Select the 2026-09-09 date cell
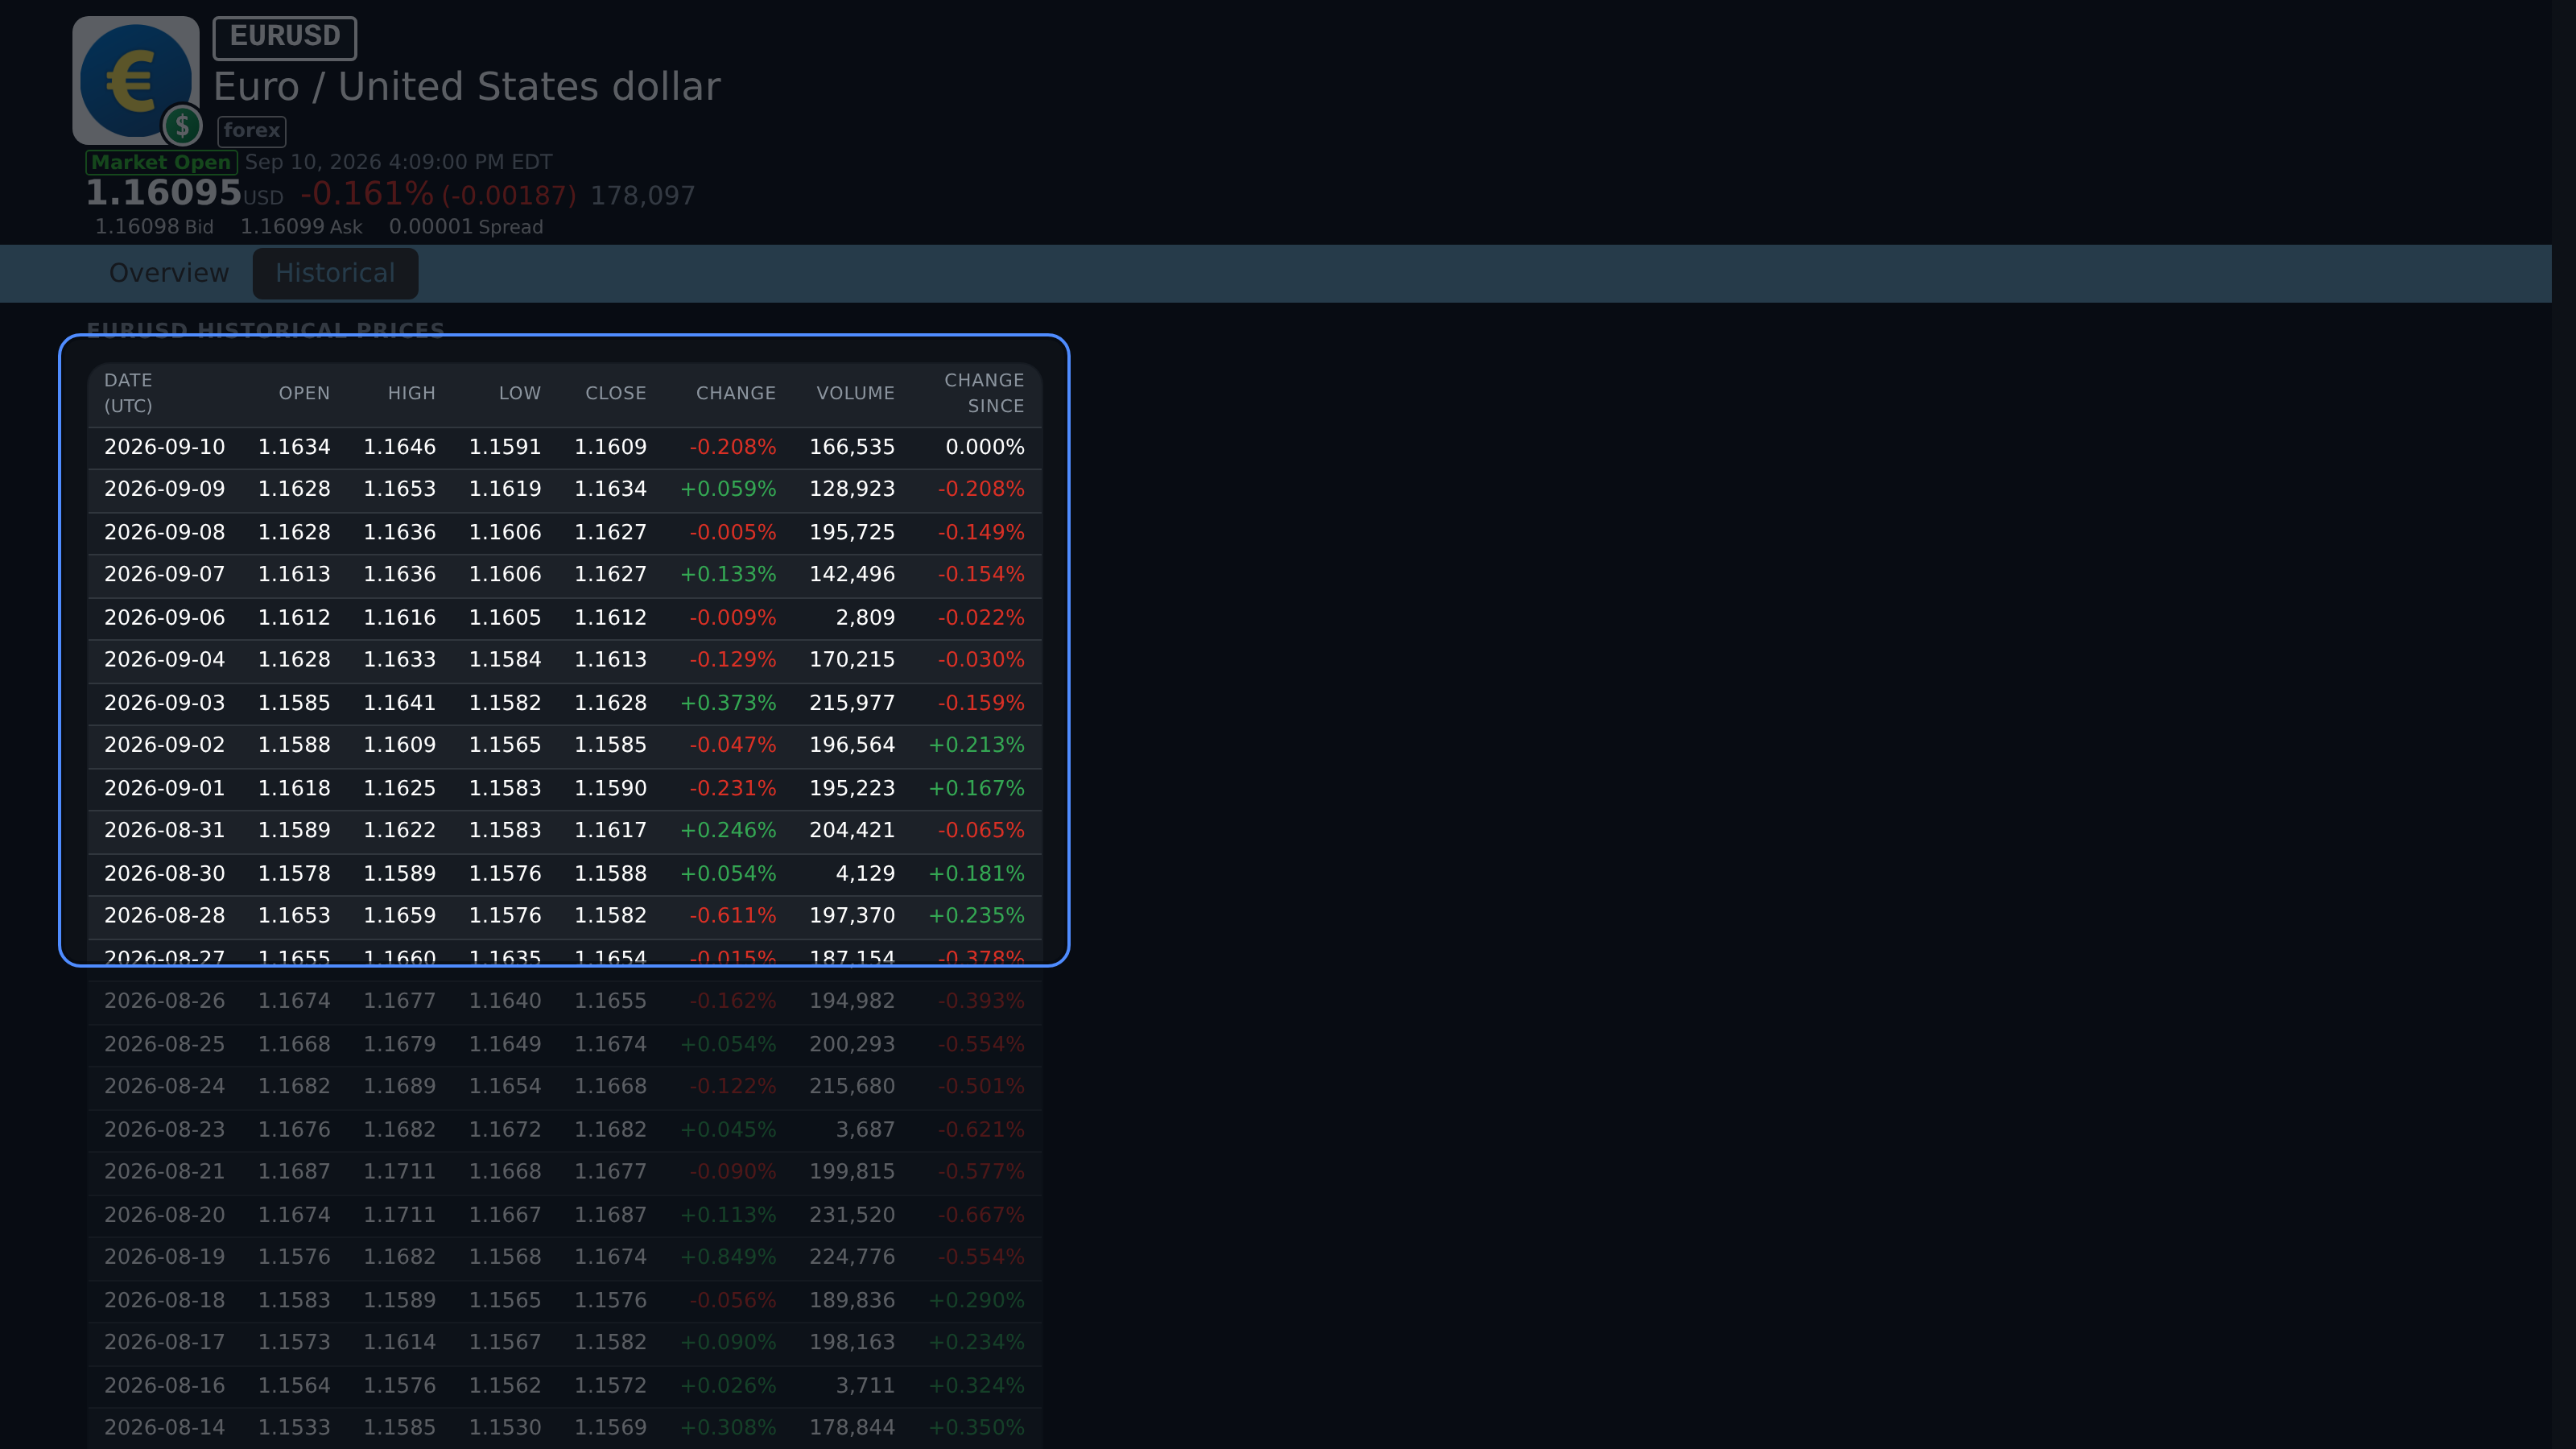This screenshot has width=2576, height=1449. click(165, 489)
